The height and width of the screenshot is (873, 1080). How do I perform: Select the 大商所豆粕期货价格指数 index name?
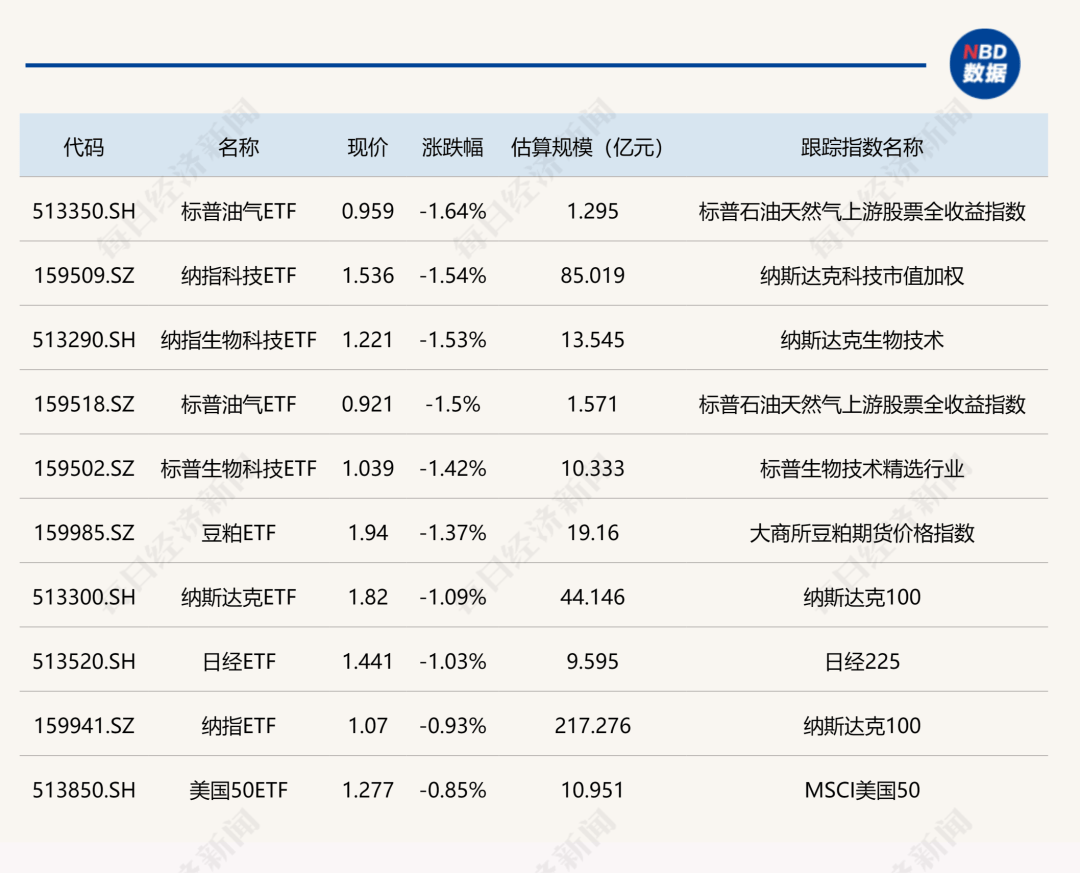861,533
